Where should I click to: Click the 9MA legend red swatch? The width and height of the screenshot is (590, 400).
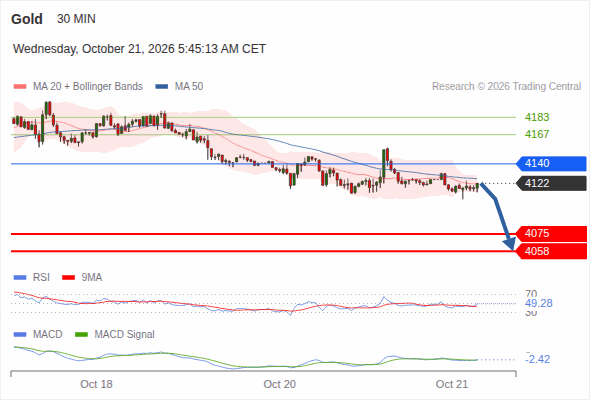(x=68, y=278)
